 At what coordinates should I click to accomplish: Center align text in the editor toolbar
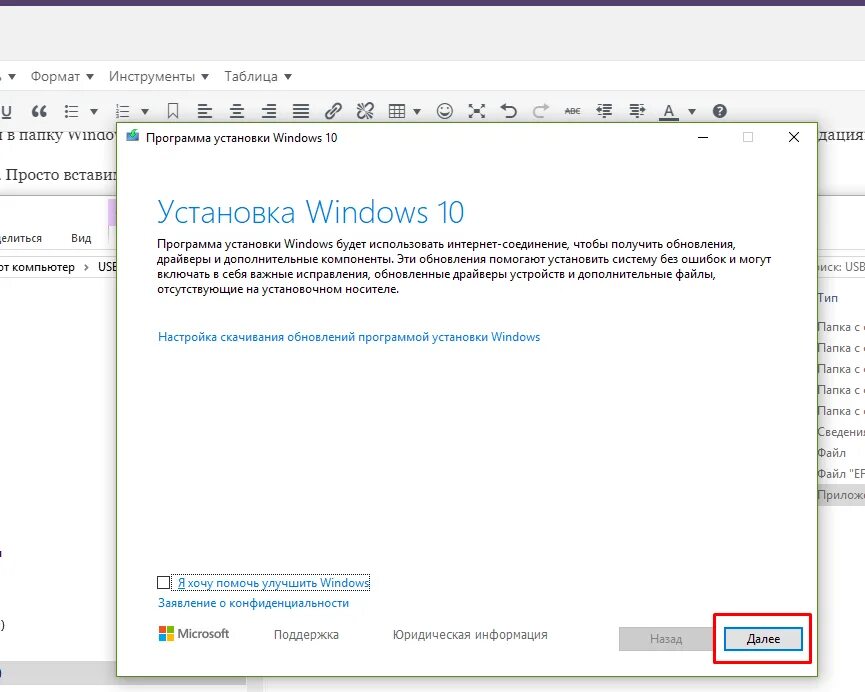click(x=237, y=111)
